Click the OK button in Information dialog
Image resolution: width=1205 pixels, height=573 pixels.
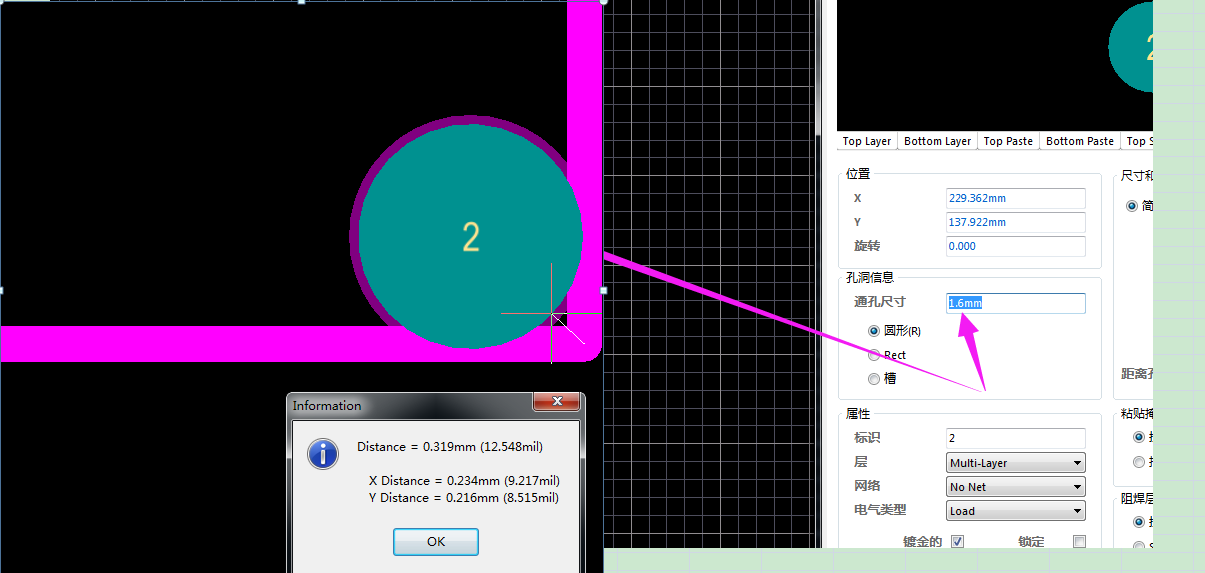(x=435, y=541)
